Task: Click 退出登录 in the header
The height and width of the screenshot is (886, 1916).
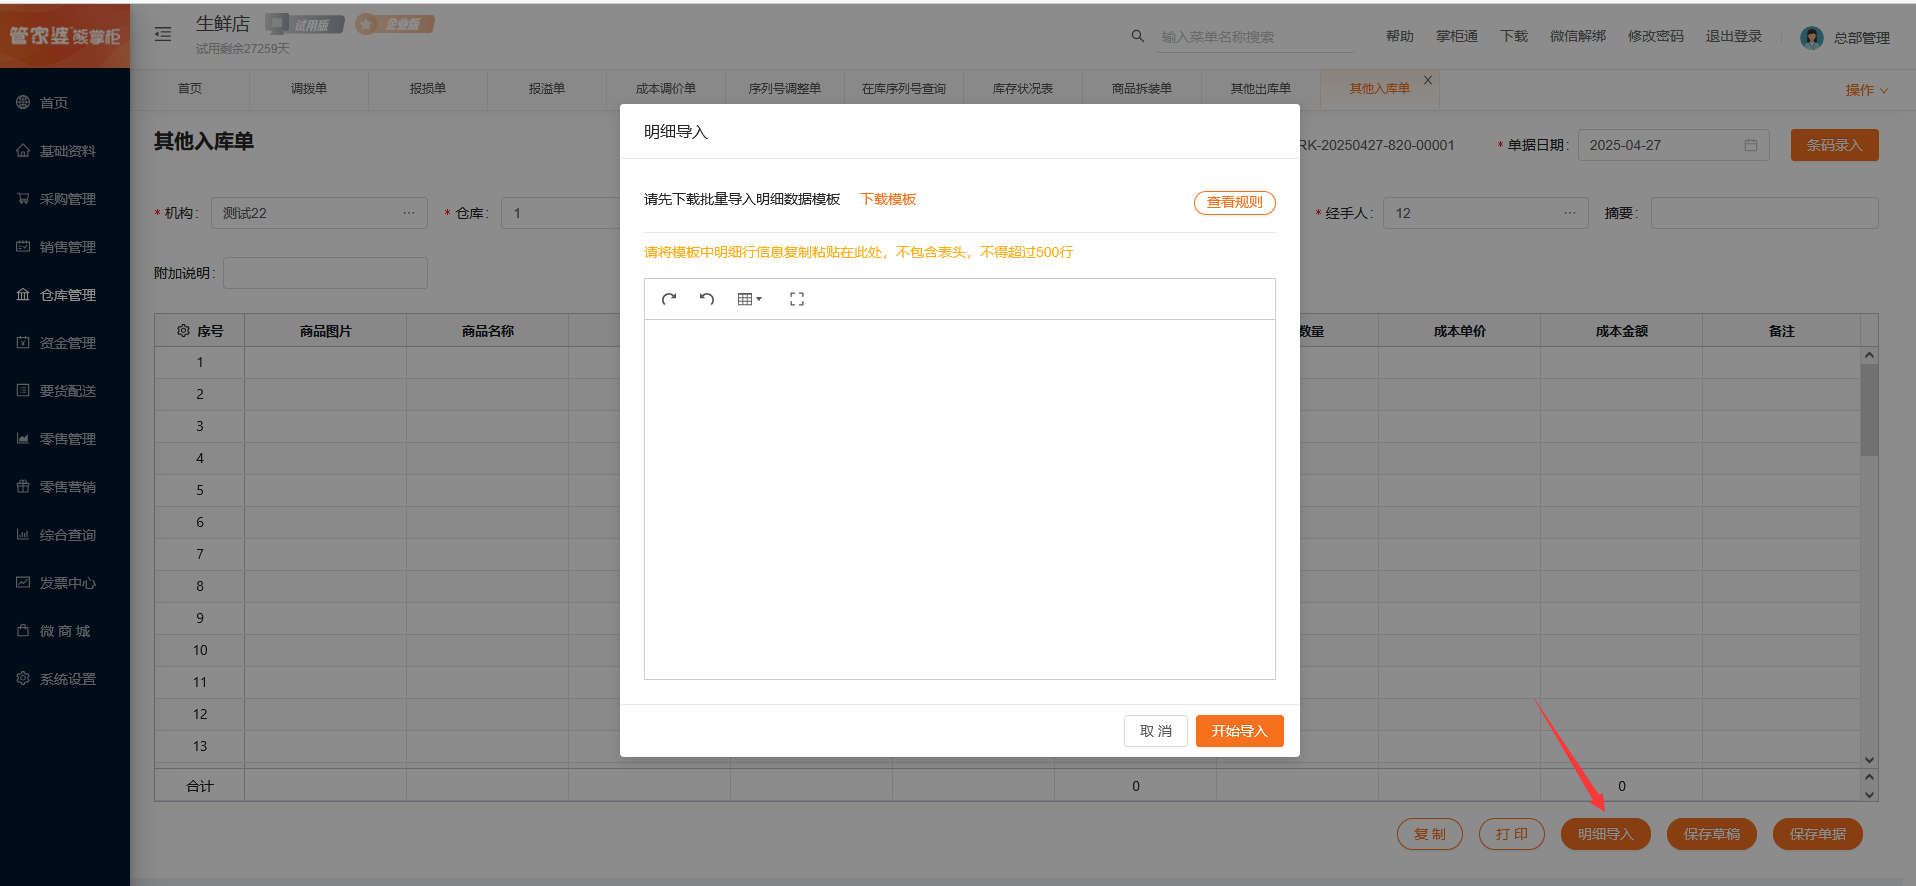Action: click(1734, 36)
